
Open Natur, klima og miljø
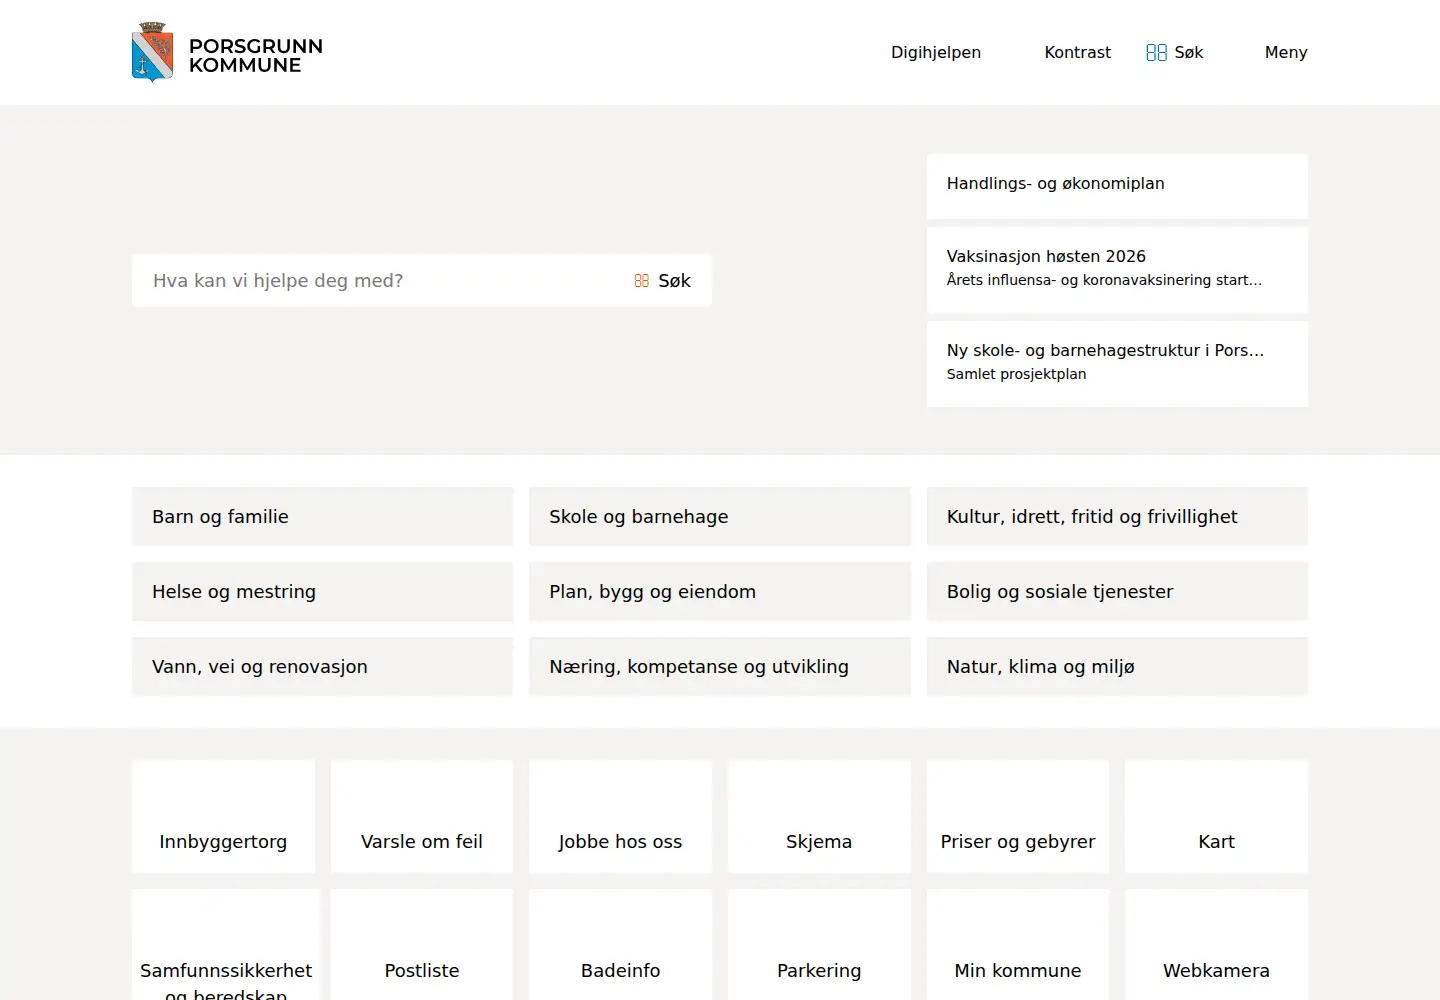pos(1117,667)
